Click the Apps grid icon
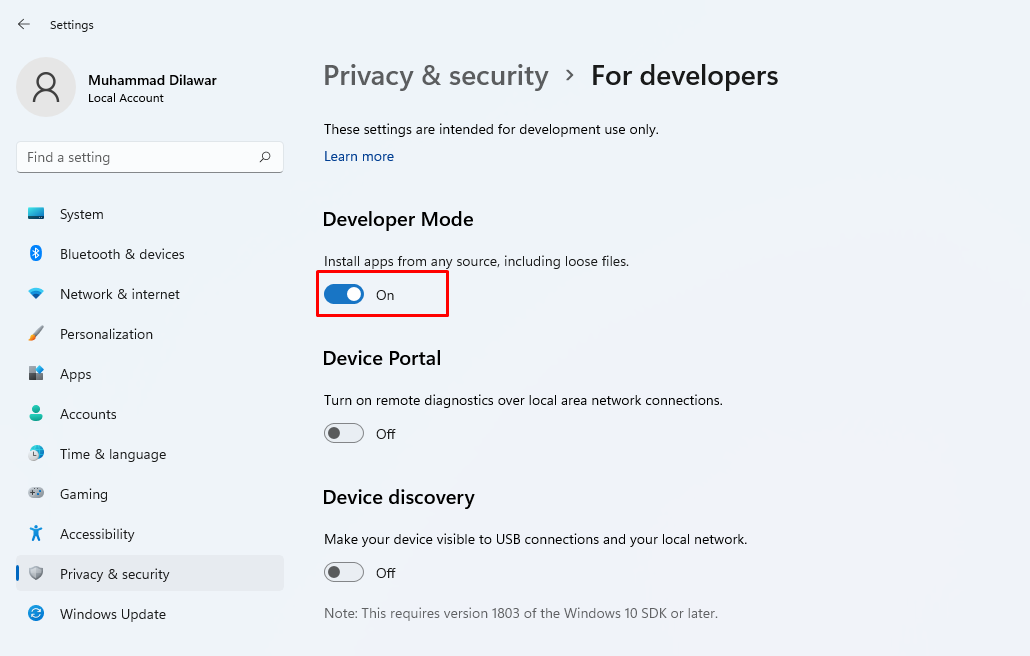The width and height of the screenshot is (1030, 656). click(36, 374)
